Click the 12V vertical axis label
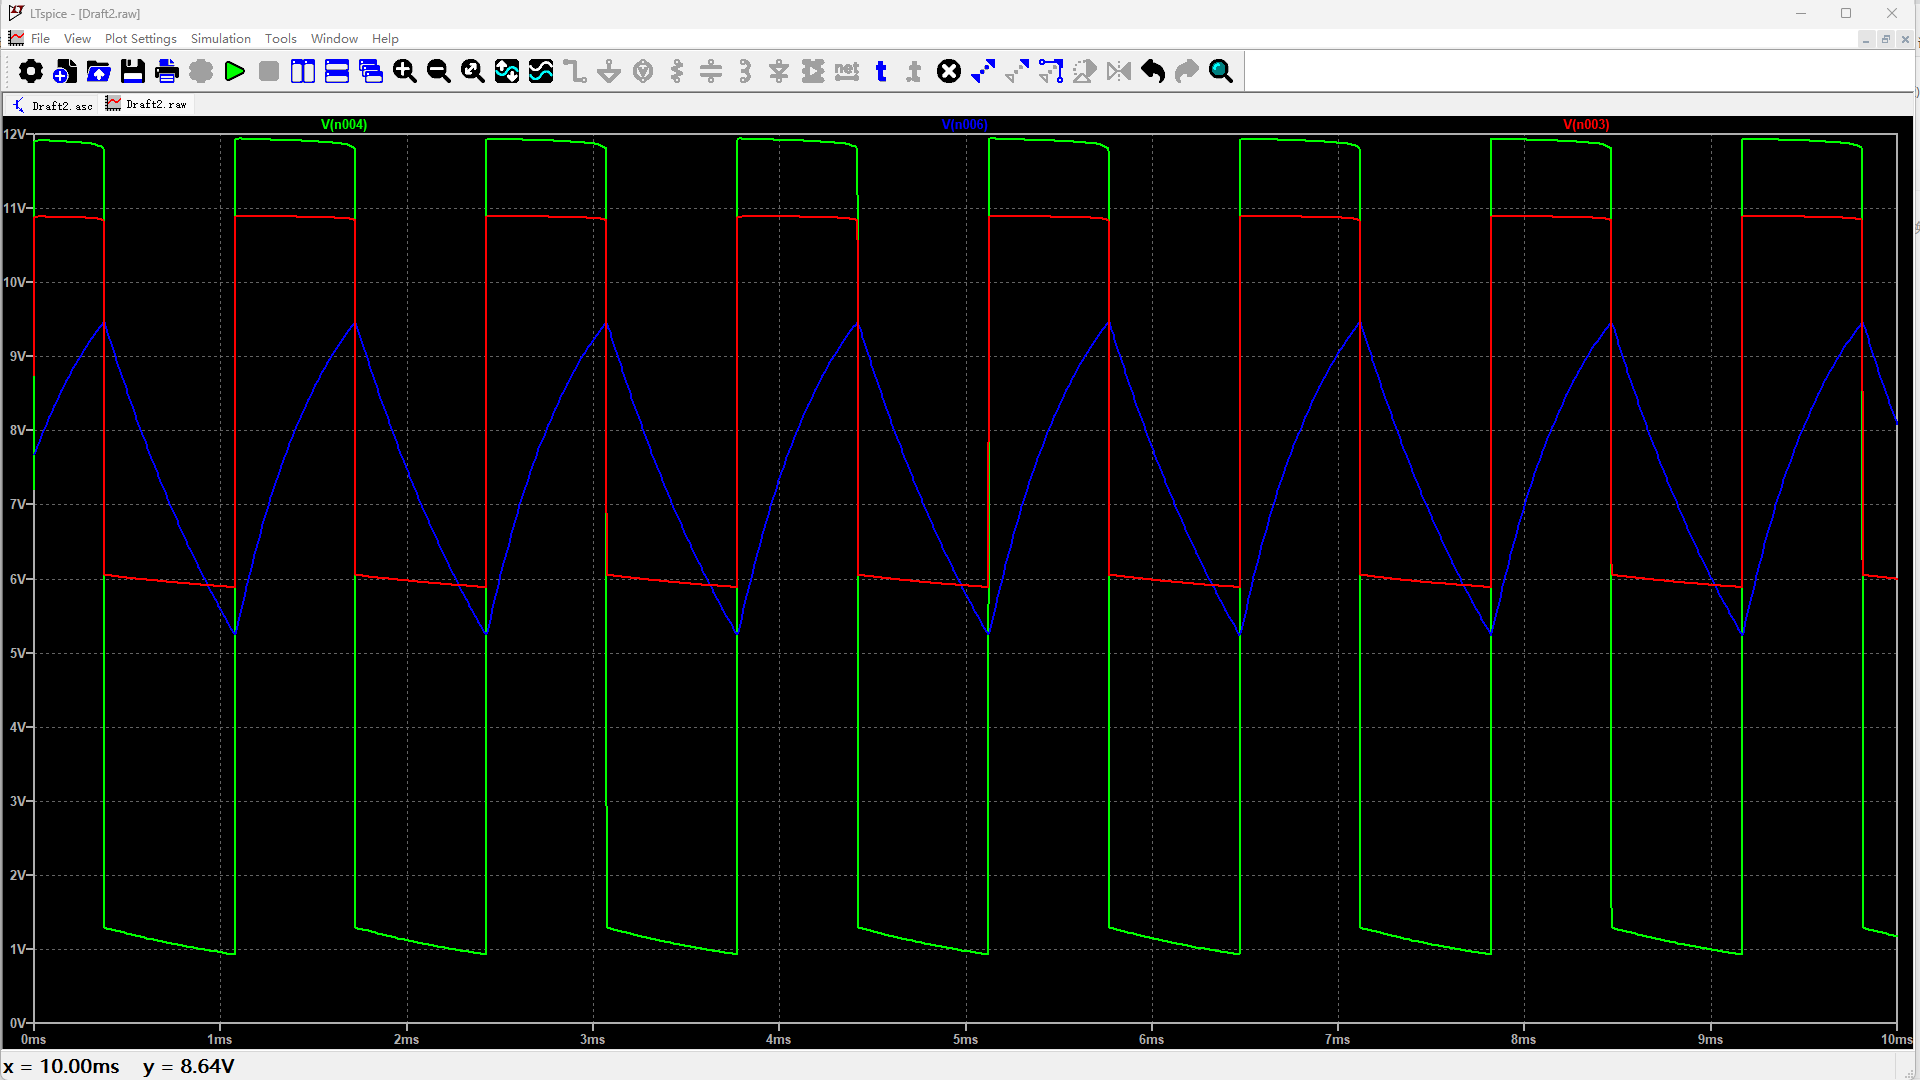 pyautogui.click(x=14, y=134)
